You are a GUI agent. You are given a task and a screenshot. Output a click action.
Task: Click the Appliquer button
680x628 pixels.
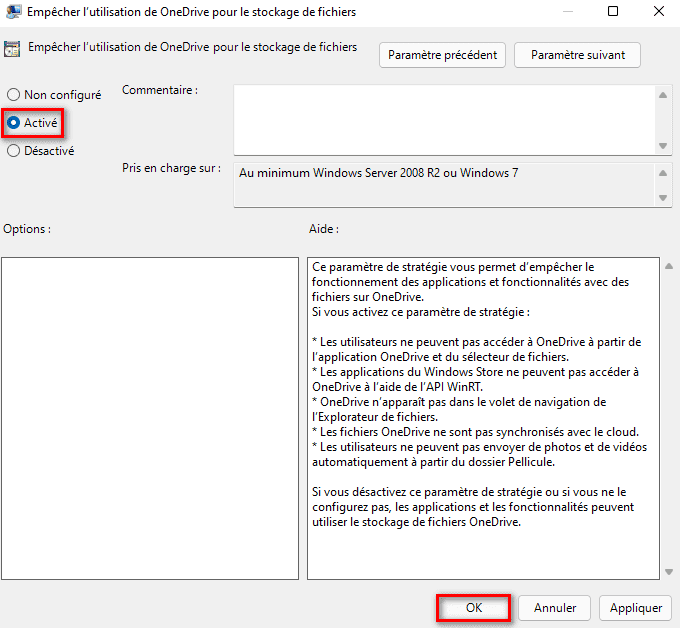[x=636, y=608]
